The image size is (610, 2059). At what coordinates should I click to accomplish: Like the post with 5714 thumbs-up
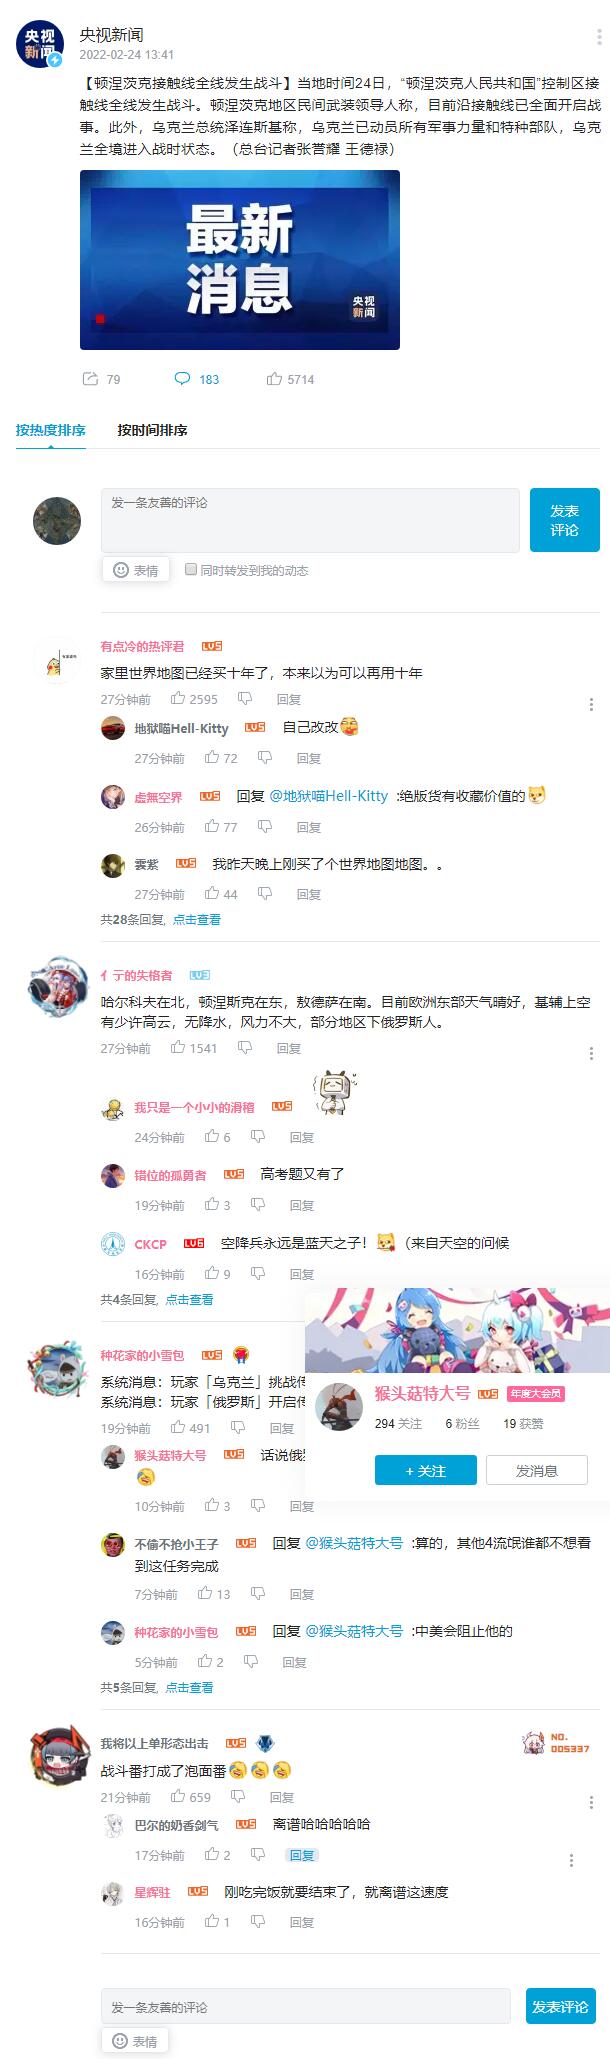coord(274,379)
